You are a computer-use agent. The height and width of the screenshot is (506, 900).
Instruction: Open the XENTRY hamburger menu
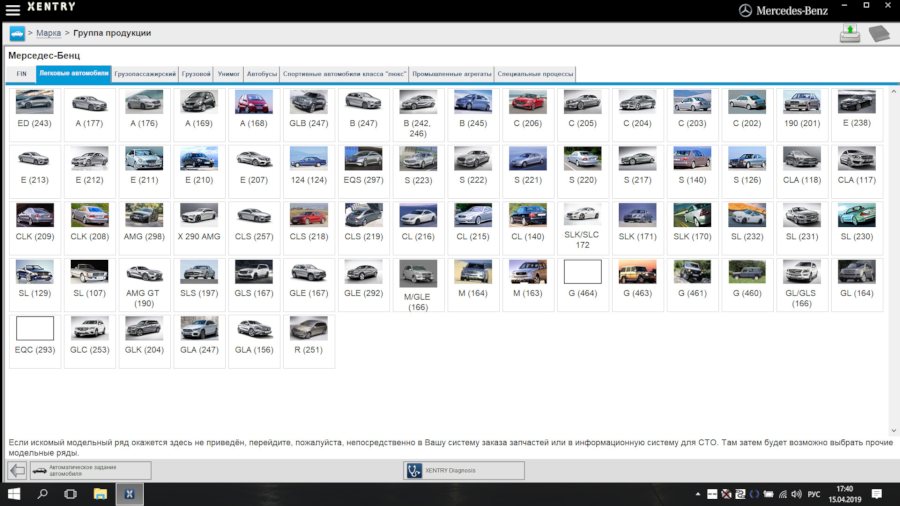(x=13, y=9)
